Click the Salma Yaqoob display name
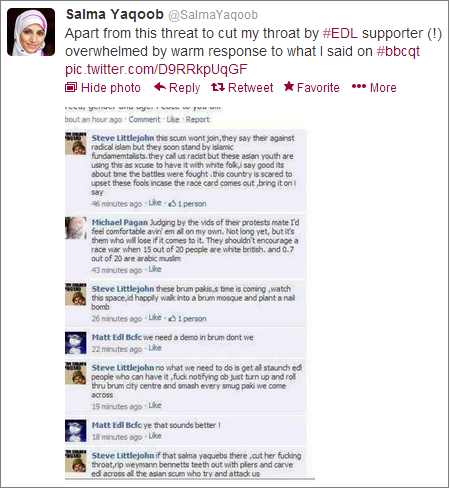The image size is (450, 489). (x=115, y=14)
